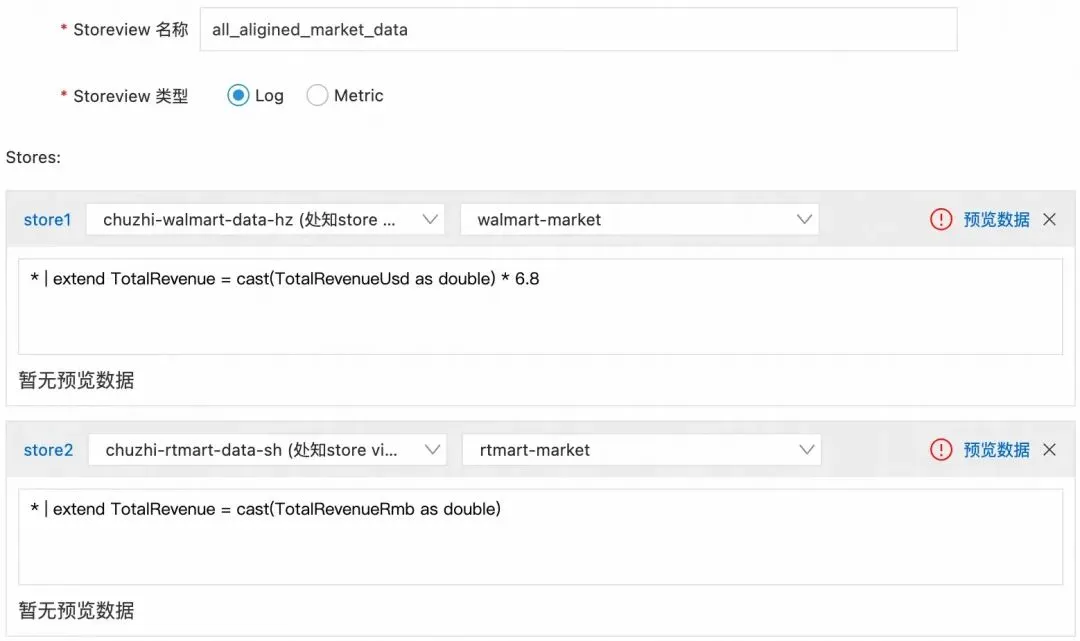
Task: Click the warning icon in store1 row
Action: pyautogui.click(x=941, y=220)
